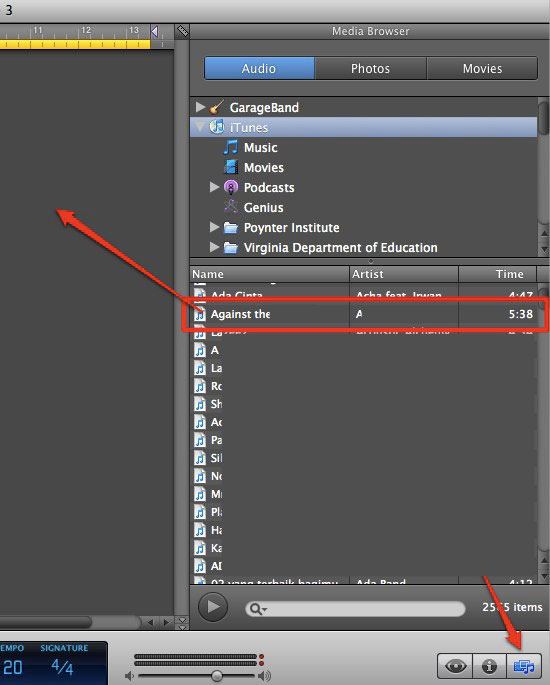Click the yellow cycle region bar
The image size is (550, 685).
coord(75,44)
